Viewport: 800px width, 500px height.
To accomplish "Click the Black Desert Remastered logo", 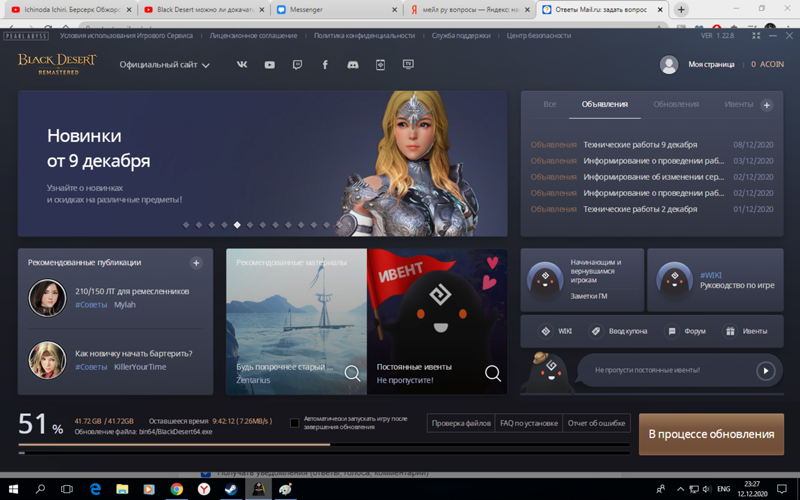I will click(x=57, y=64).
